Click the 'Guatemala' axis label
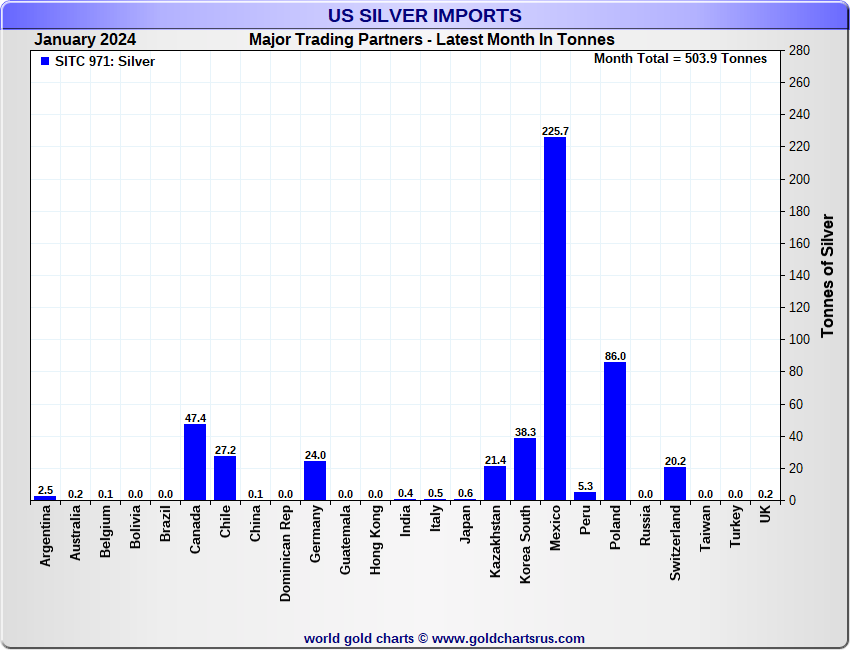 [x=345, y=539]
